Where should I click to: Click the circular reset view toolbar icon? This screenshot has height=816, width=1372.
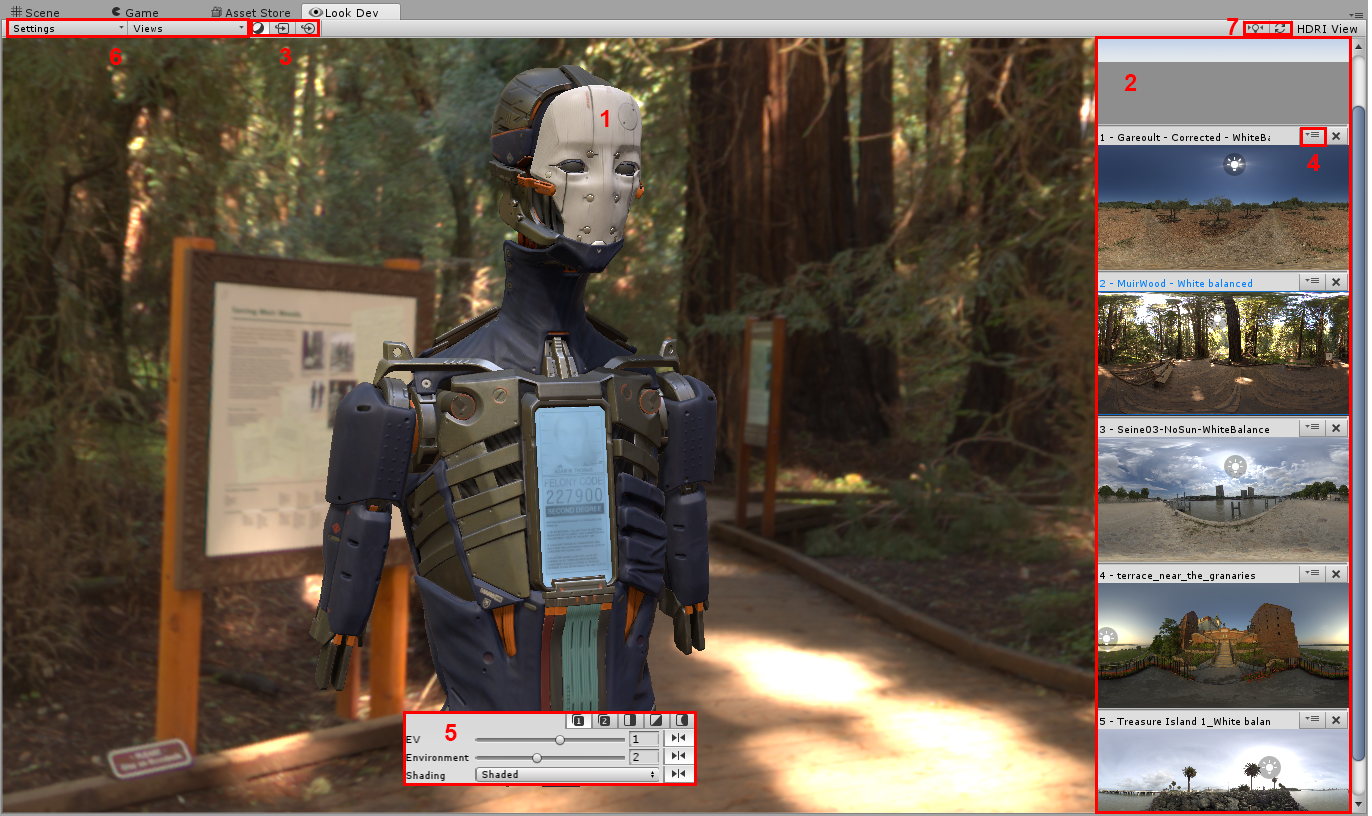[307, 29]
